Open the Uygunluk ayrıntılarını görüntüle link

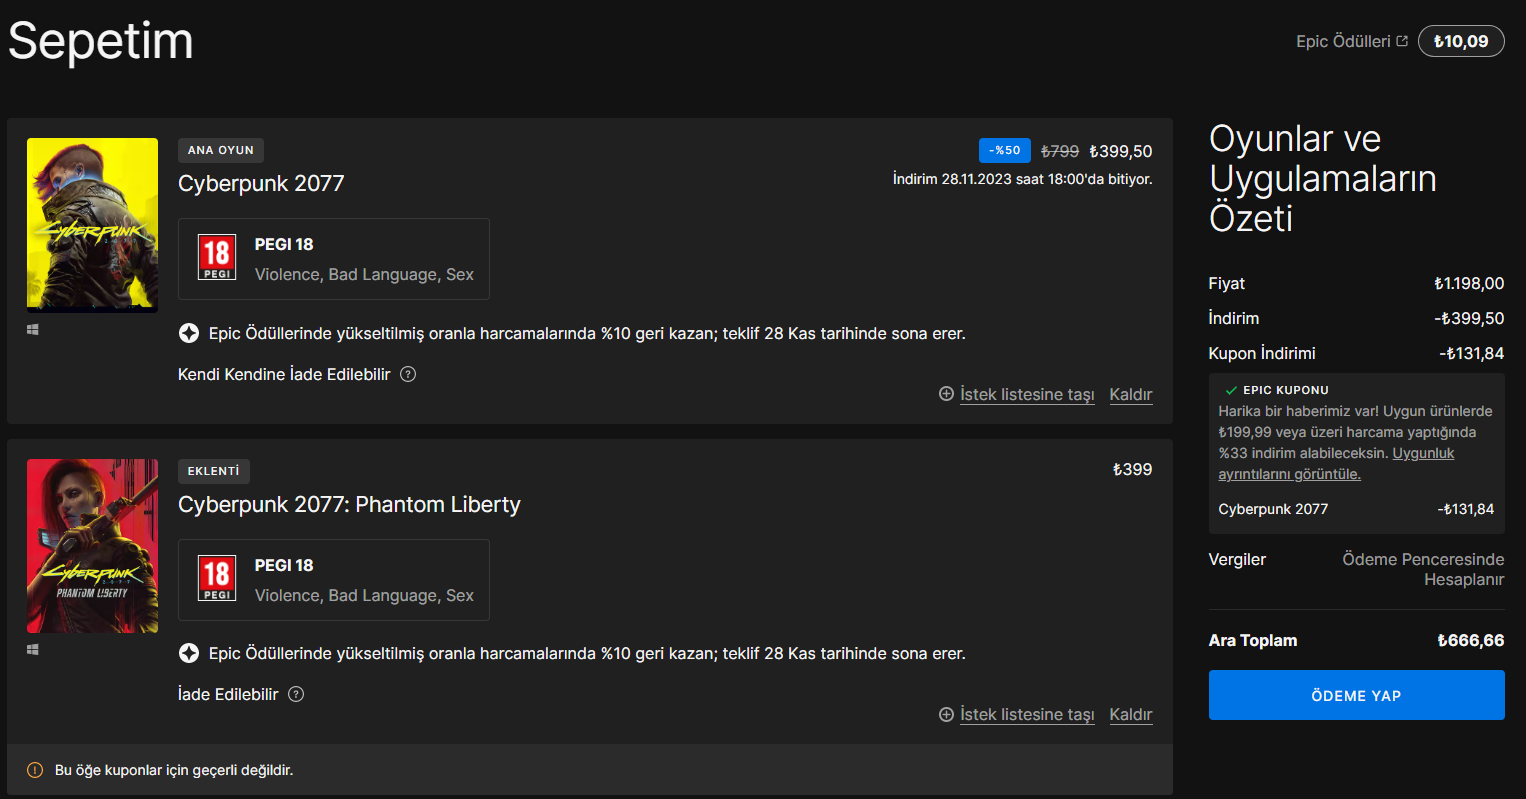pyautogui.click(x=1336, y=464)
